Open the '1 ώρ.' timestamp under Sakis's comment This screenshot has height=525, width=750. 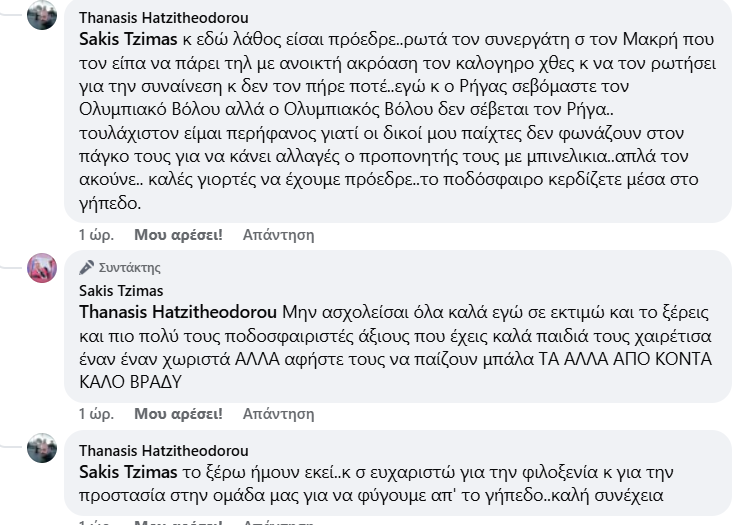click(96, 412)
